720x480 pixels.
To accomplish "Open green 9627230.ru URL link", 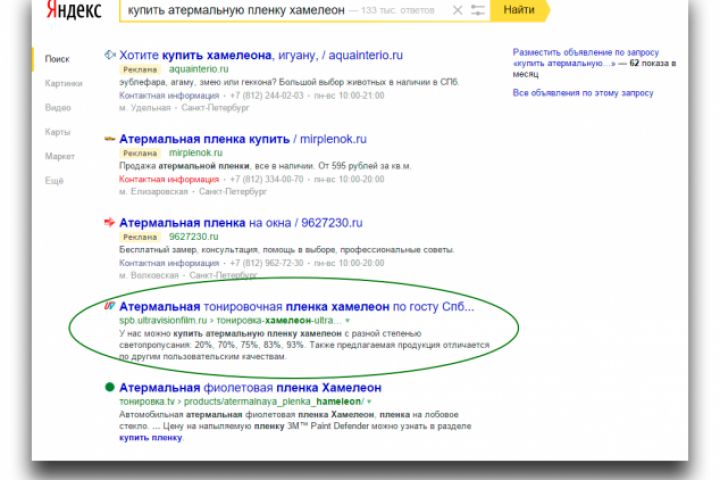I will pyautogui.click(x=193, y=237).
